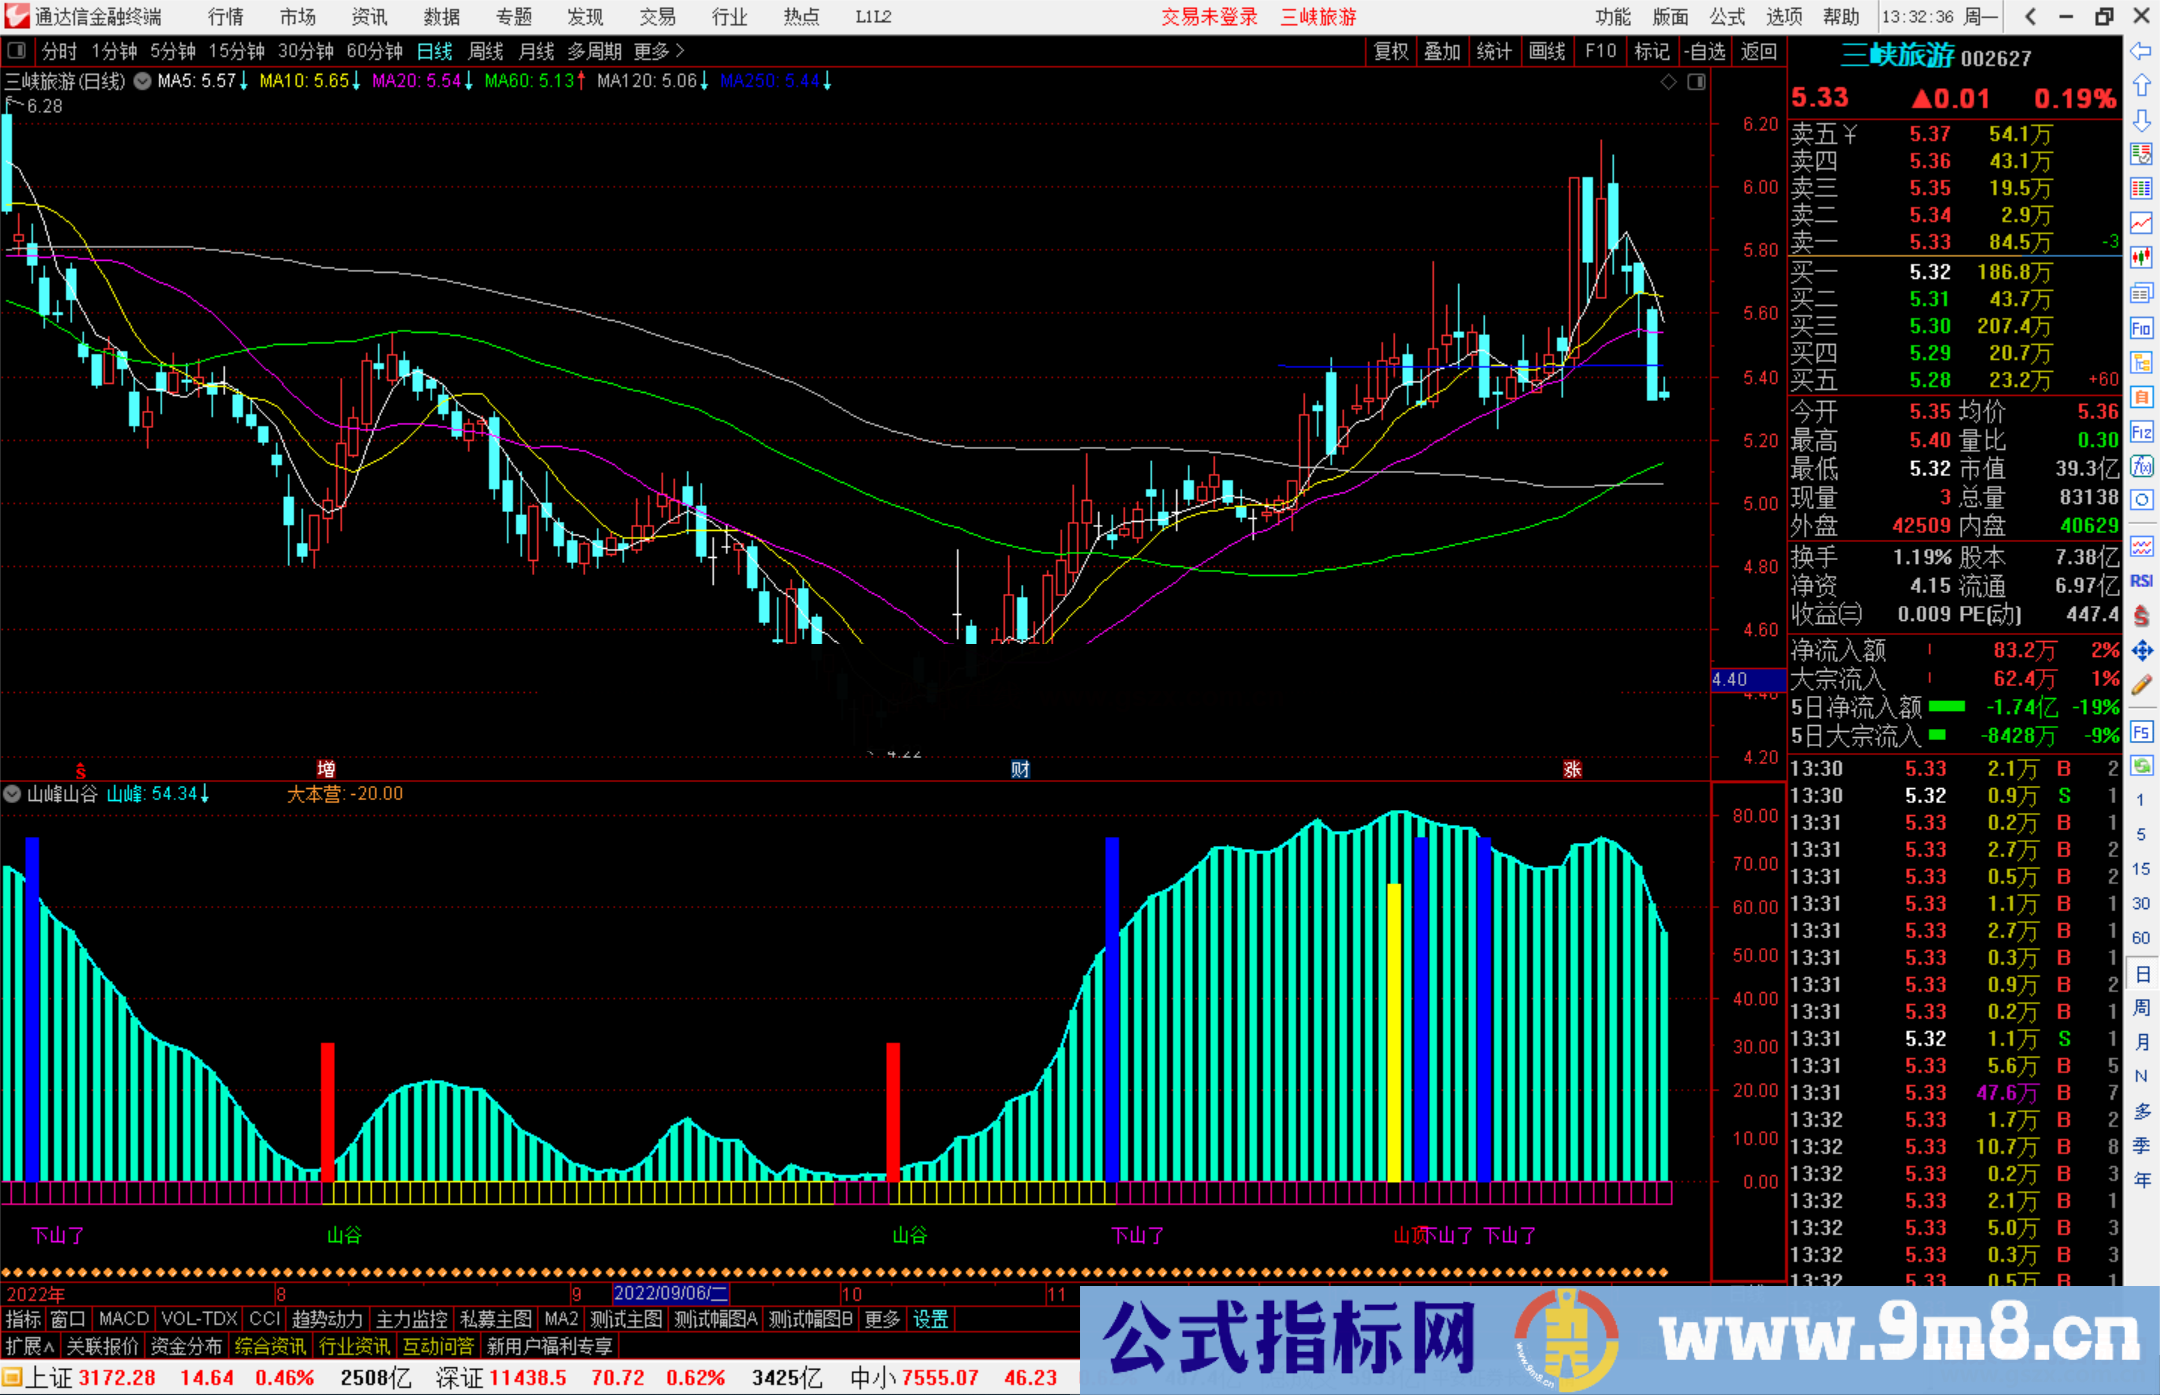The image size is (2160, 1395).
Task: Open the 山峰山谷 indicator dropdown circle
Action: click(x=13, y=794)
